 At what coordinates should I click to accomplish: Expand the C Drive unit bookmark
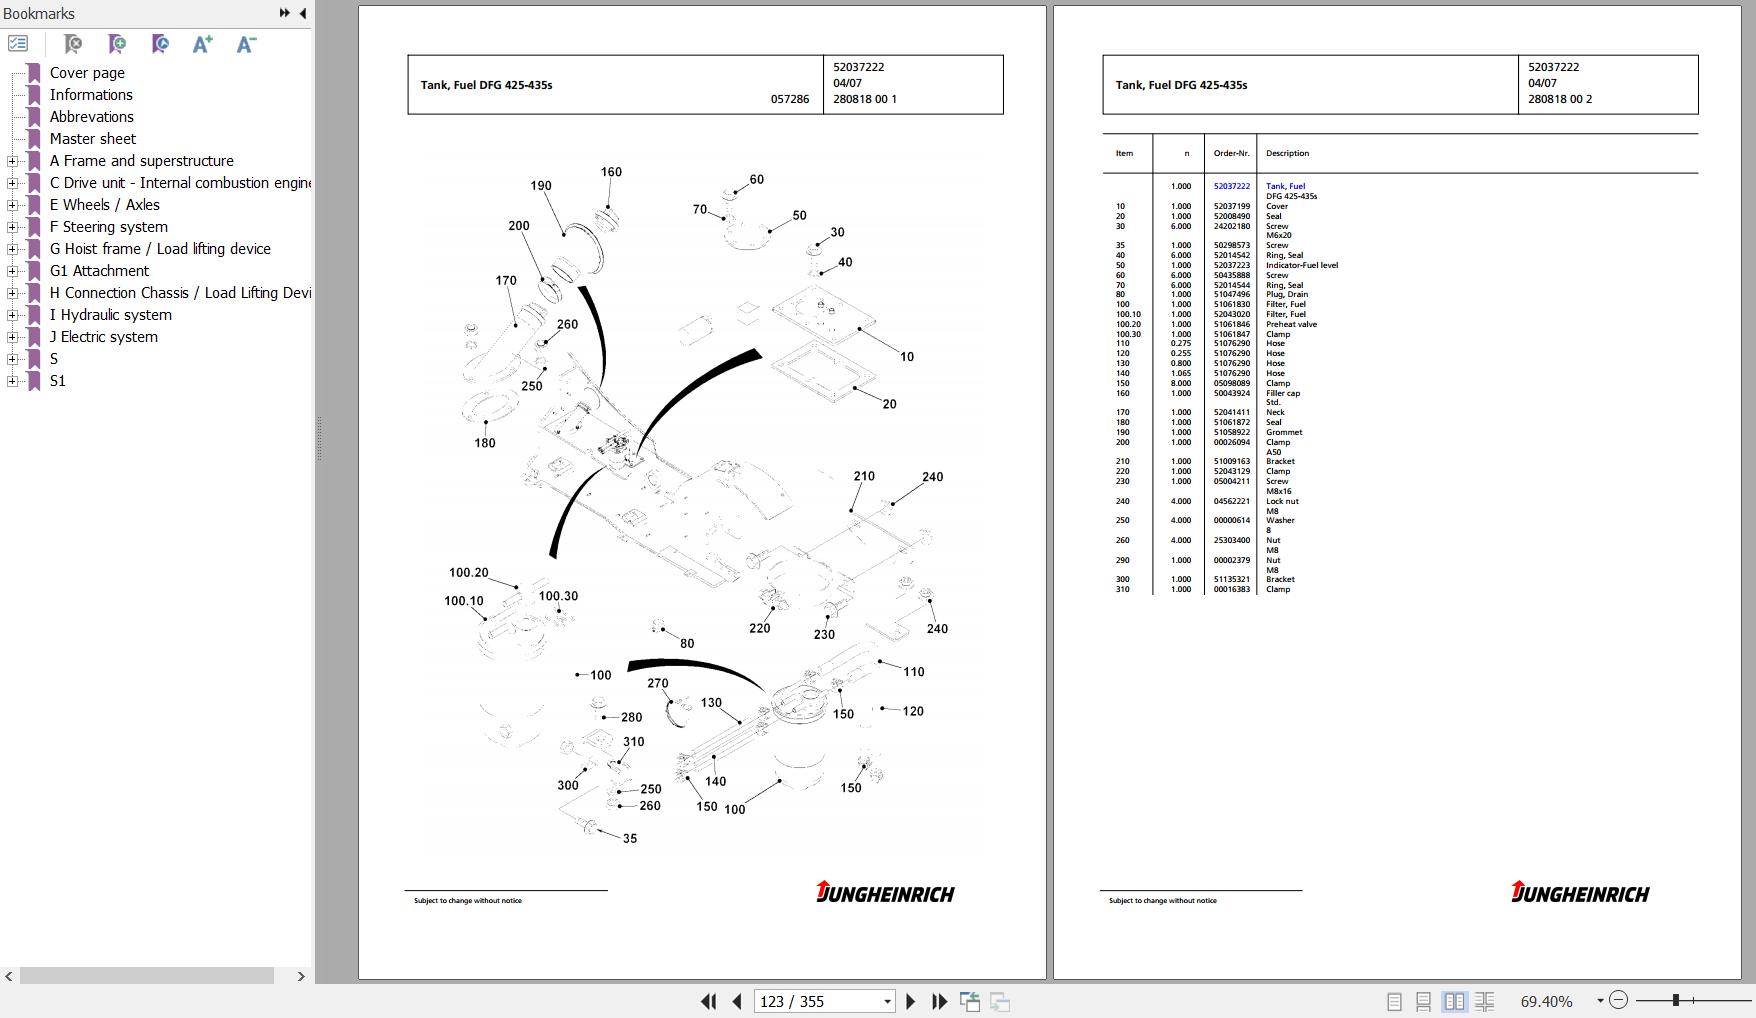click(x=12, y=183)
